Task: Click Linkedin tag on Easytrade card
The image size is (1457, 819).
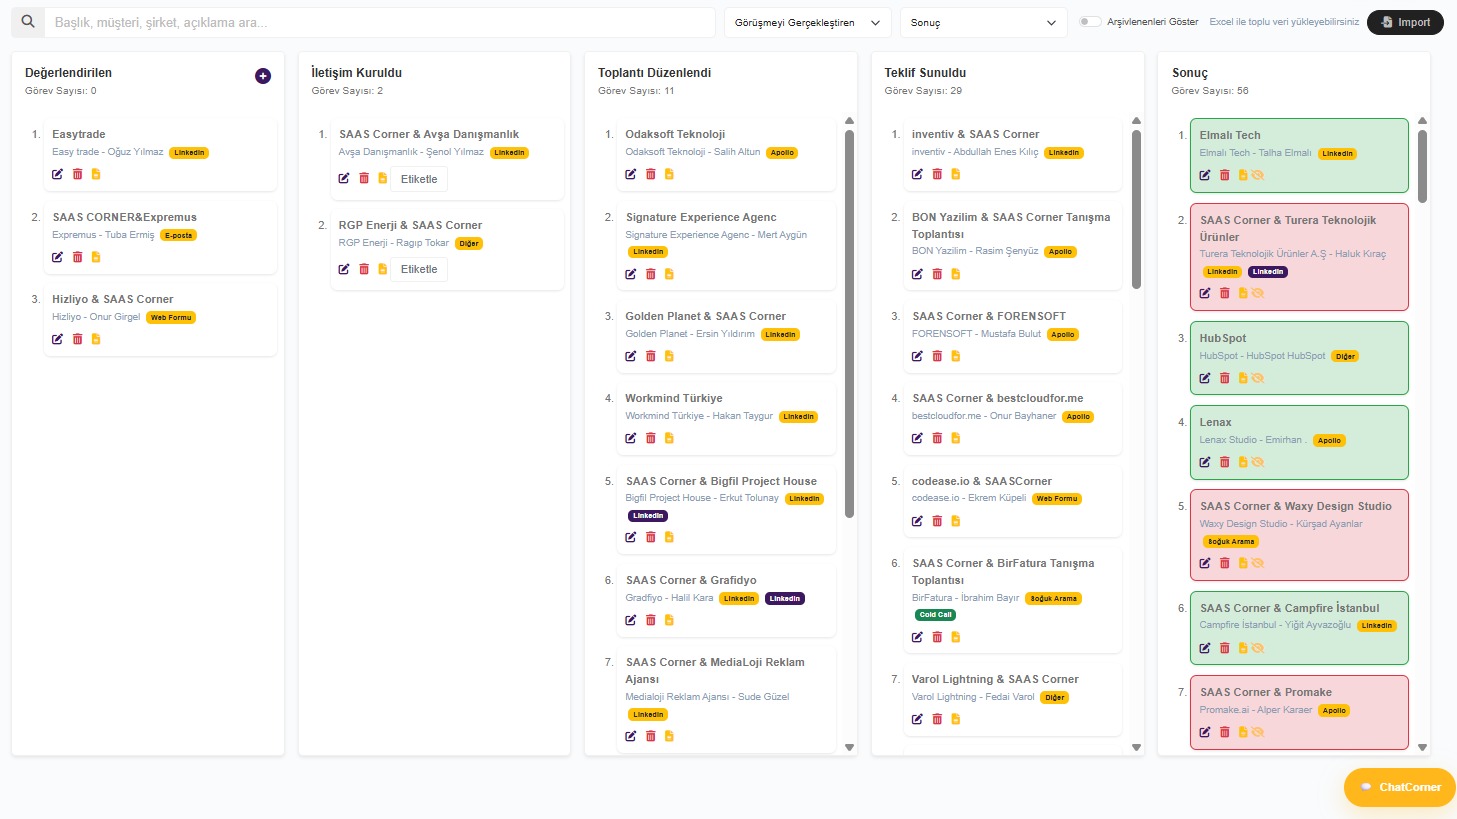Action: point(189,153)
